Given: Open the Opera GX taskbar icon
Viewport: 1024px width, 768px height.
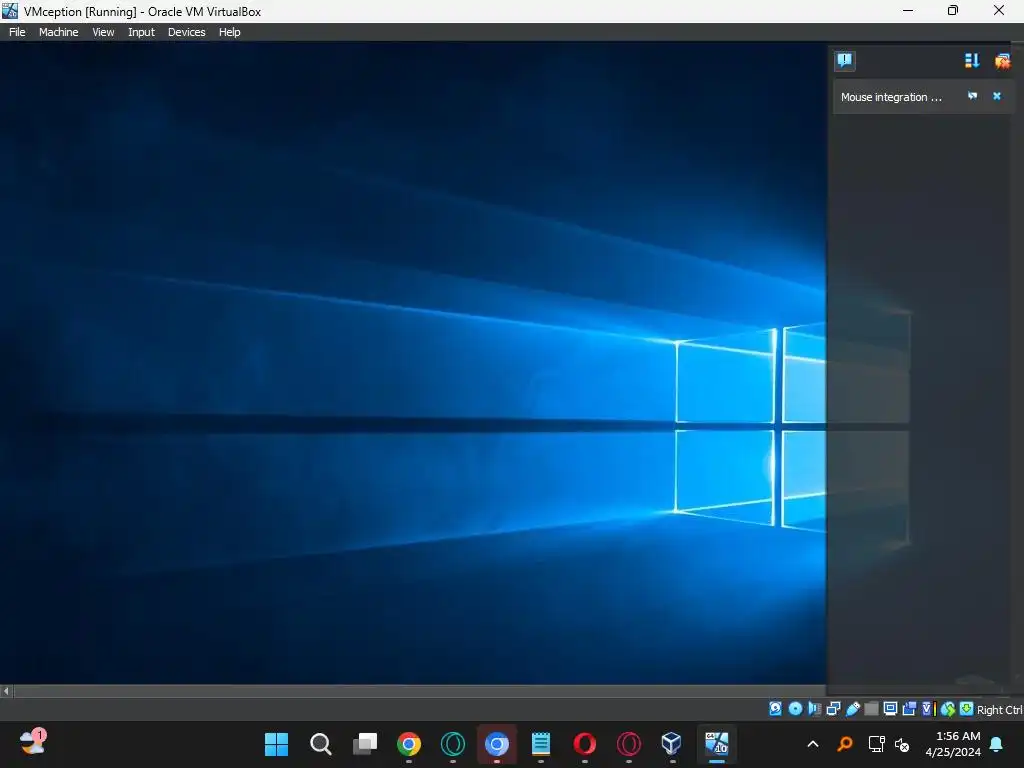Looking at the screenshot, I should (x=629, y=744).
